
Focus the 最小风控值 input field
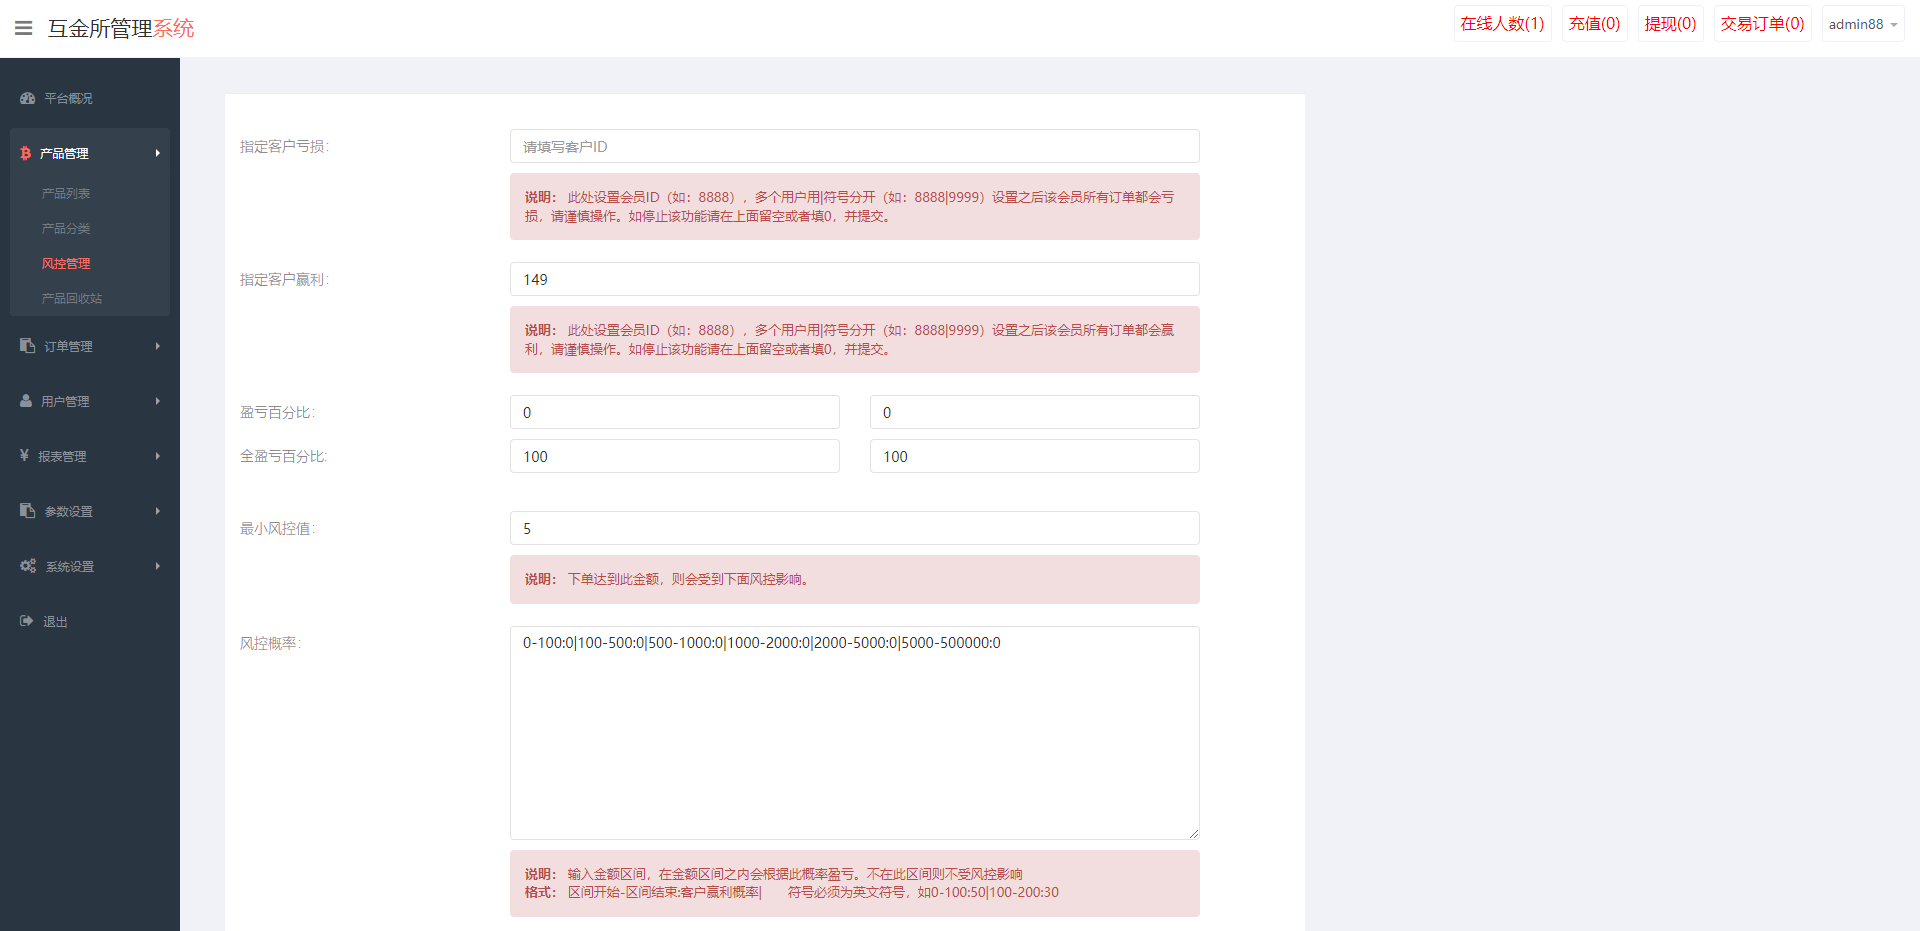click(x=855, y=528)
